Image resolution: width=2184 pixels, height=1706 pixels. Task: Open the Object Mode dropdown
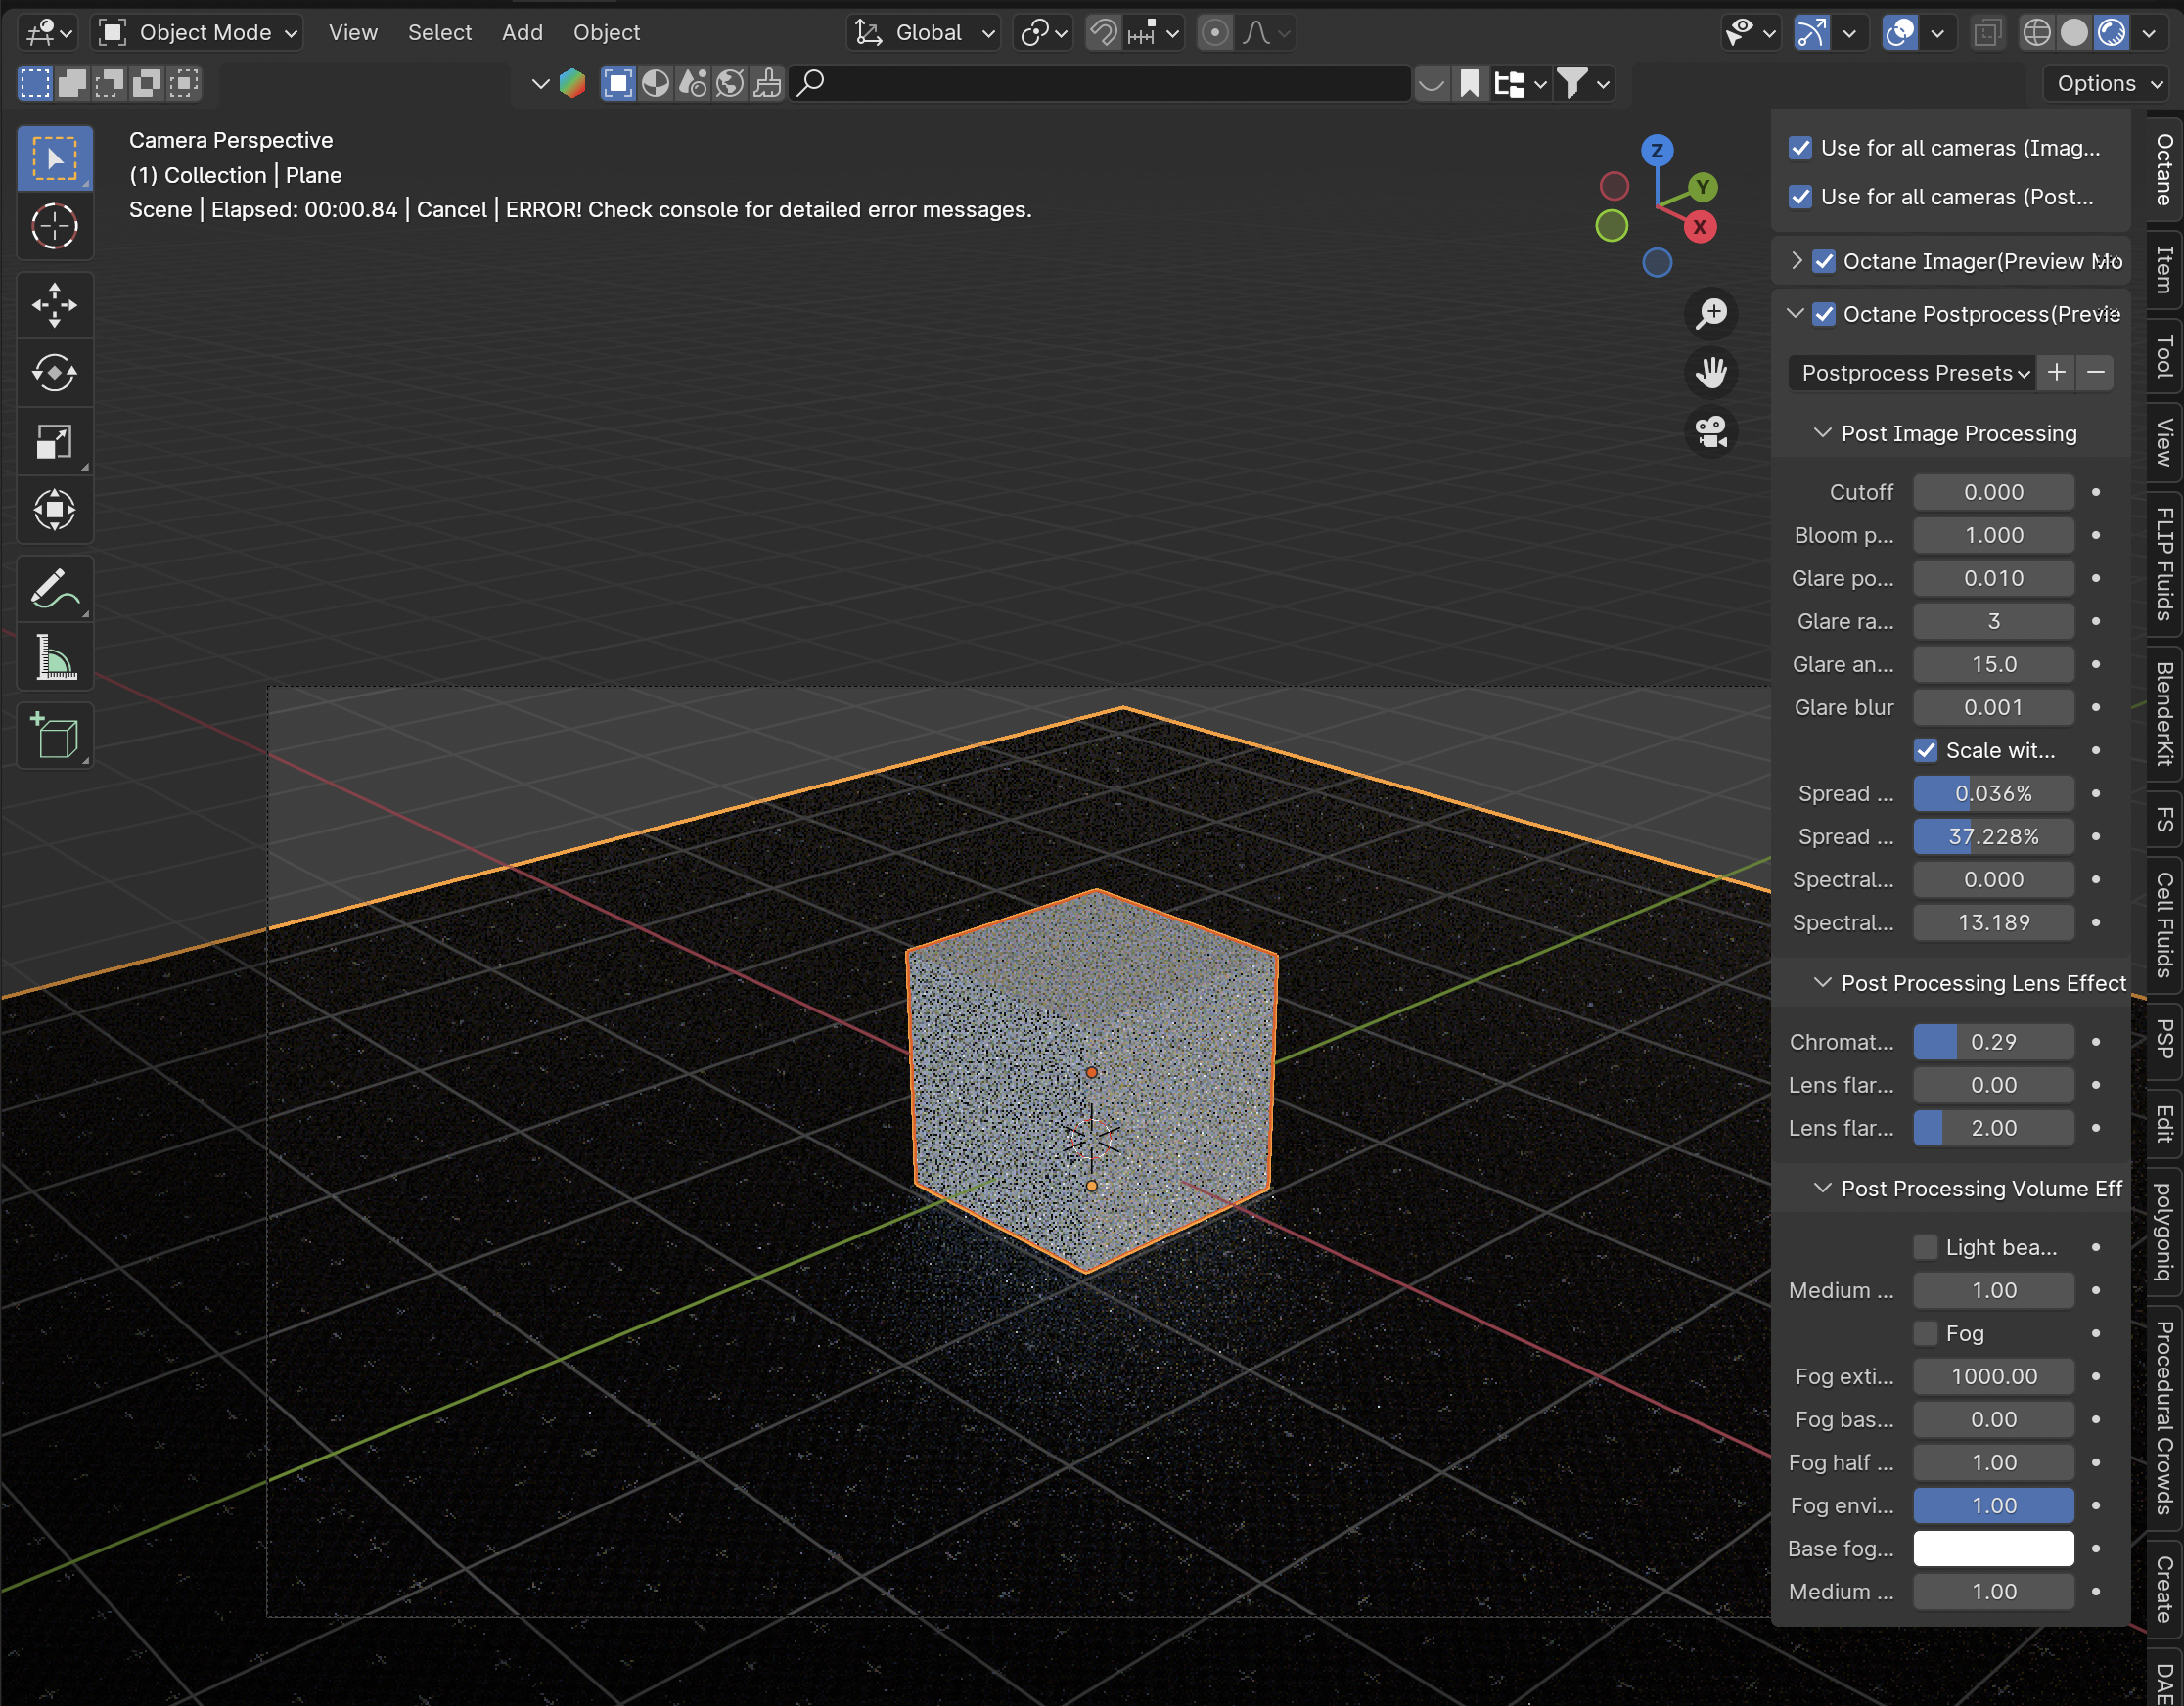(x=199, y=33)
